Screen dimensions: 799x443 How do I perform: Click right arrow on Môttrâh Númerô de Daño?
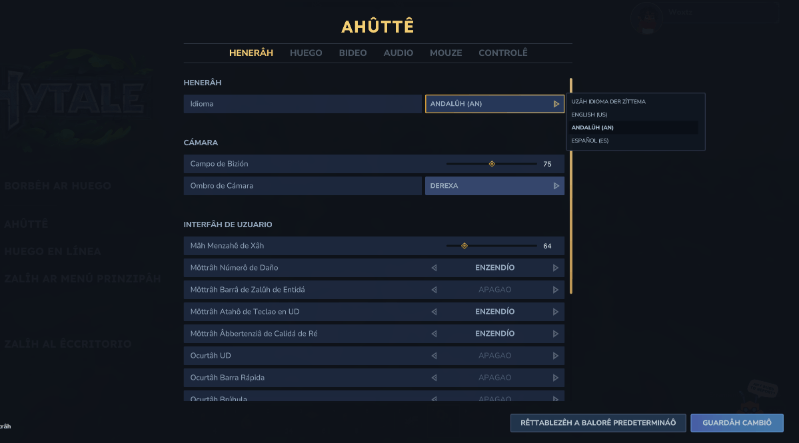[x=555, y=267]
